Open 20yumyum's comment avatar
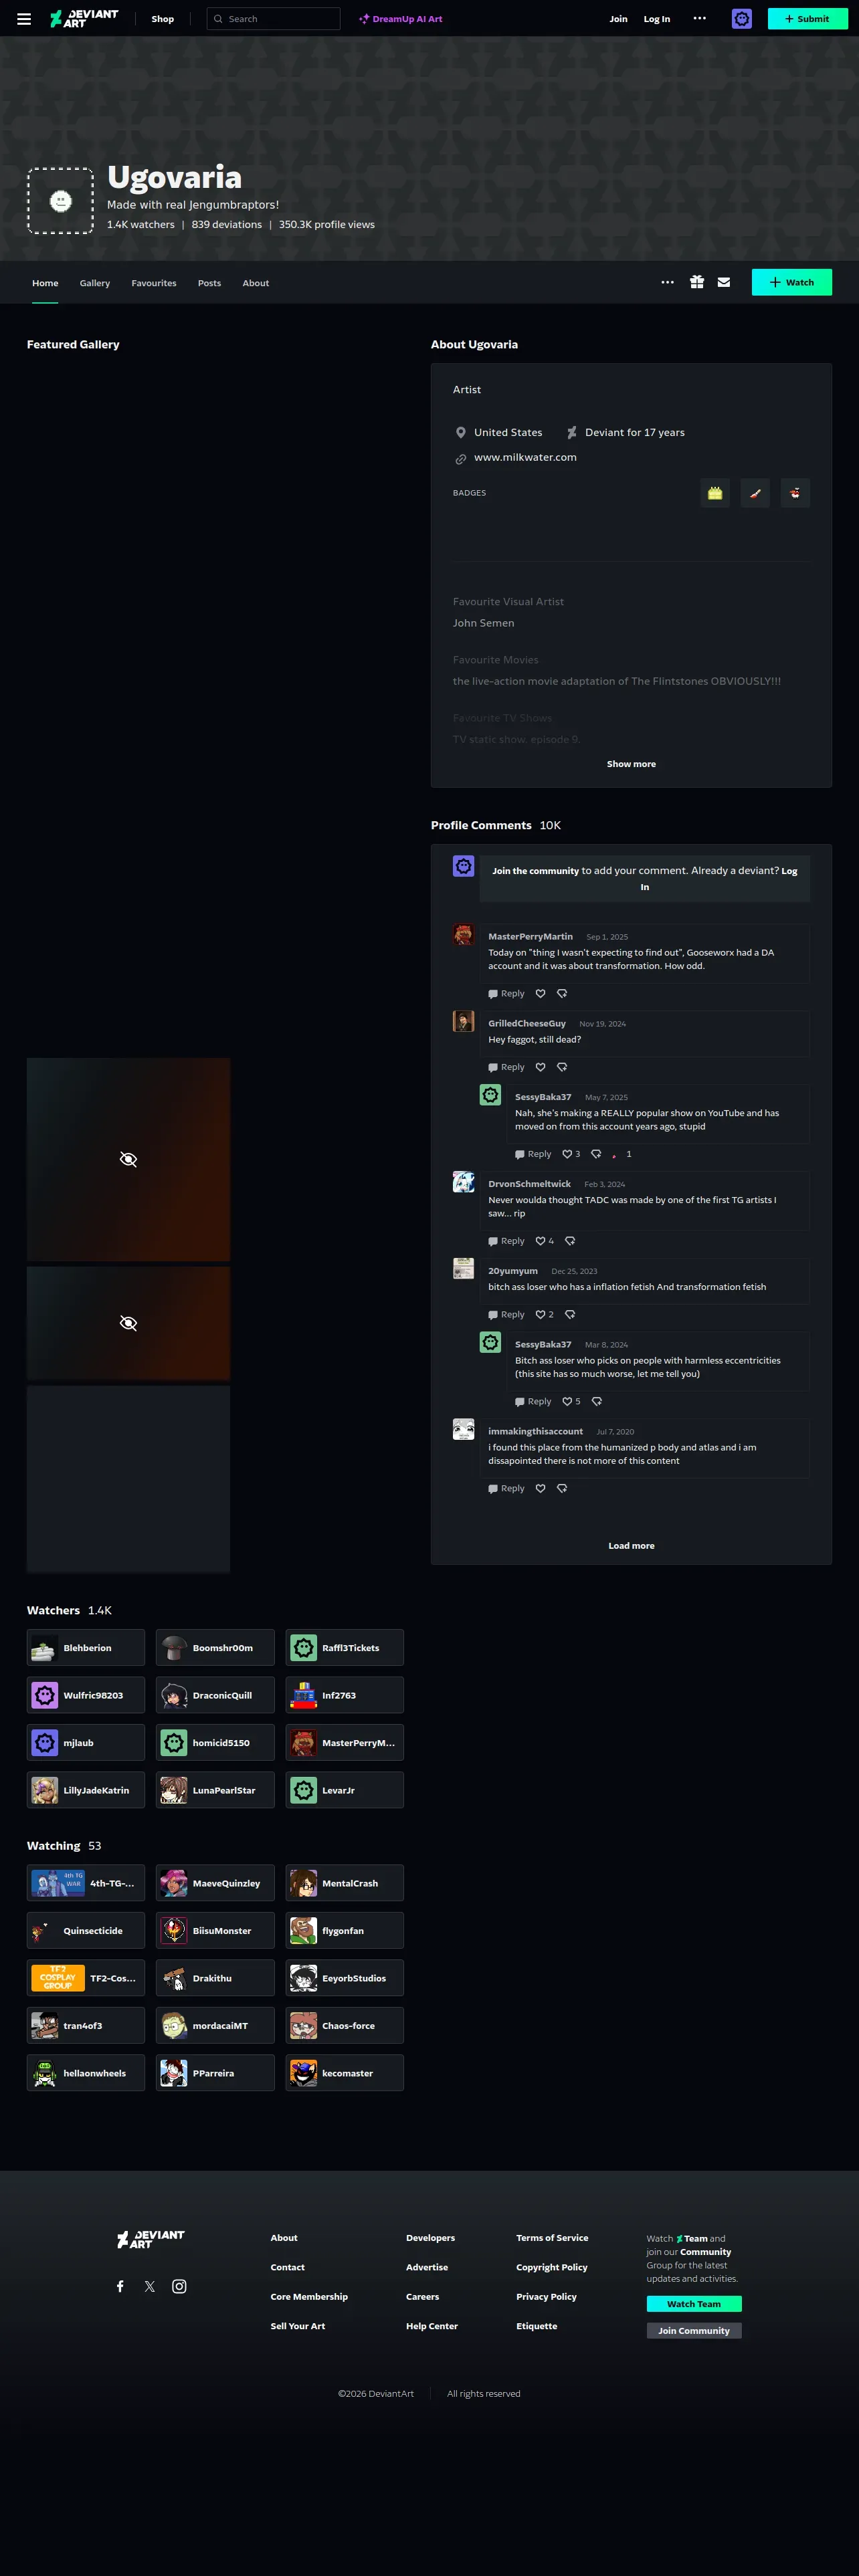Screen dimensions: 859x2576 click(463, 1269)
